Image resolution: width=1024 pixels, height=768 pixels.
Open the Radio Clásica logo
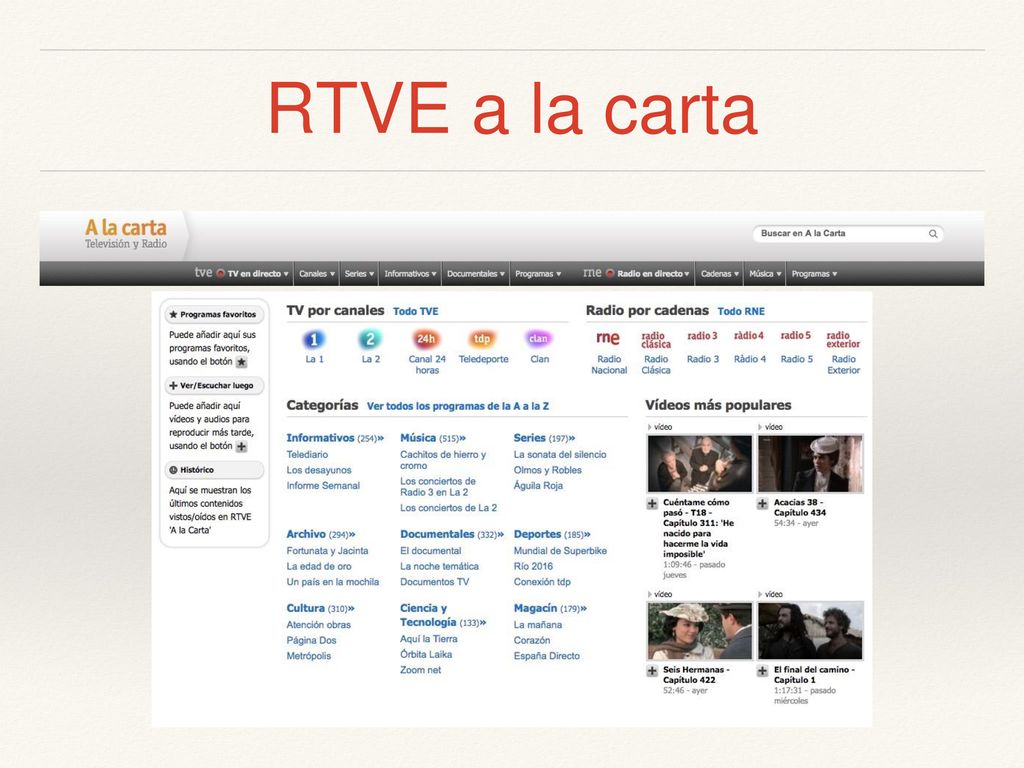656,340
